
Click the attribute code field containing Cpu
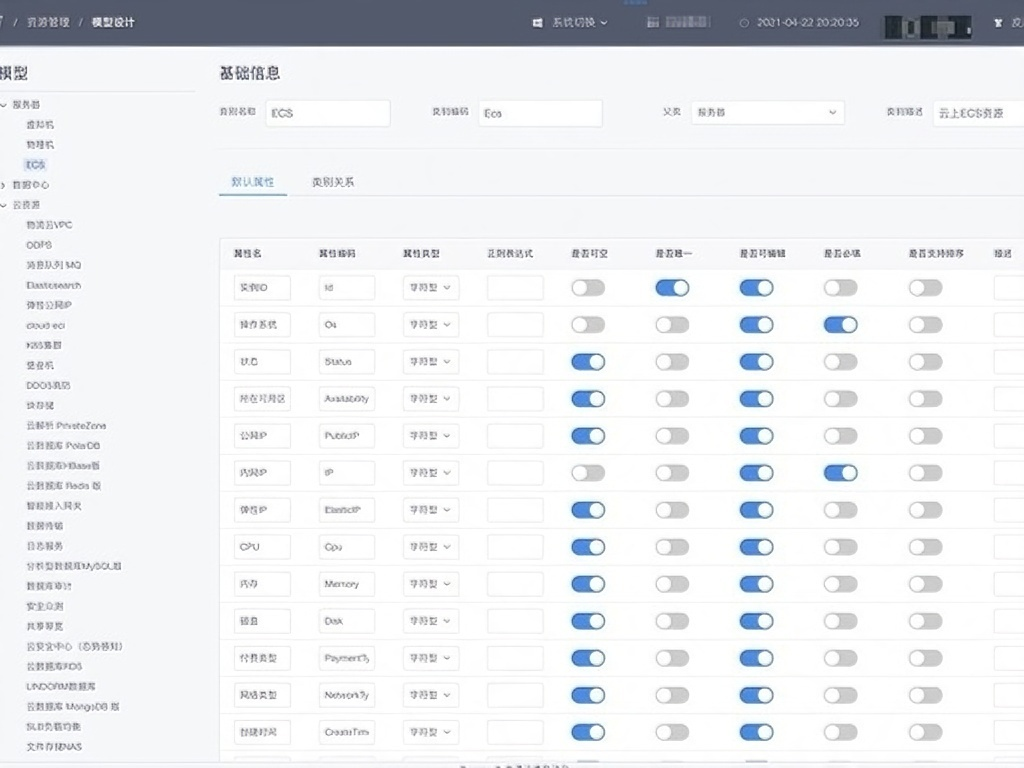[347, 547]
